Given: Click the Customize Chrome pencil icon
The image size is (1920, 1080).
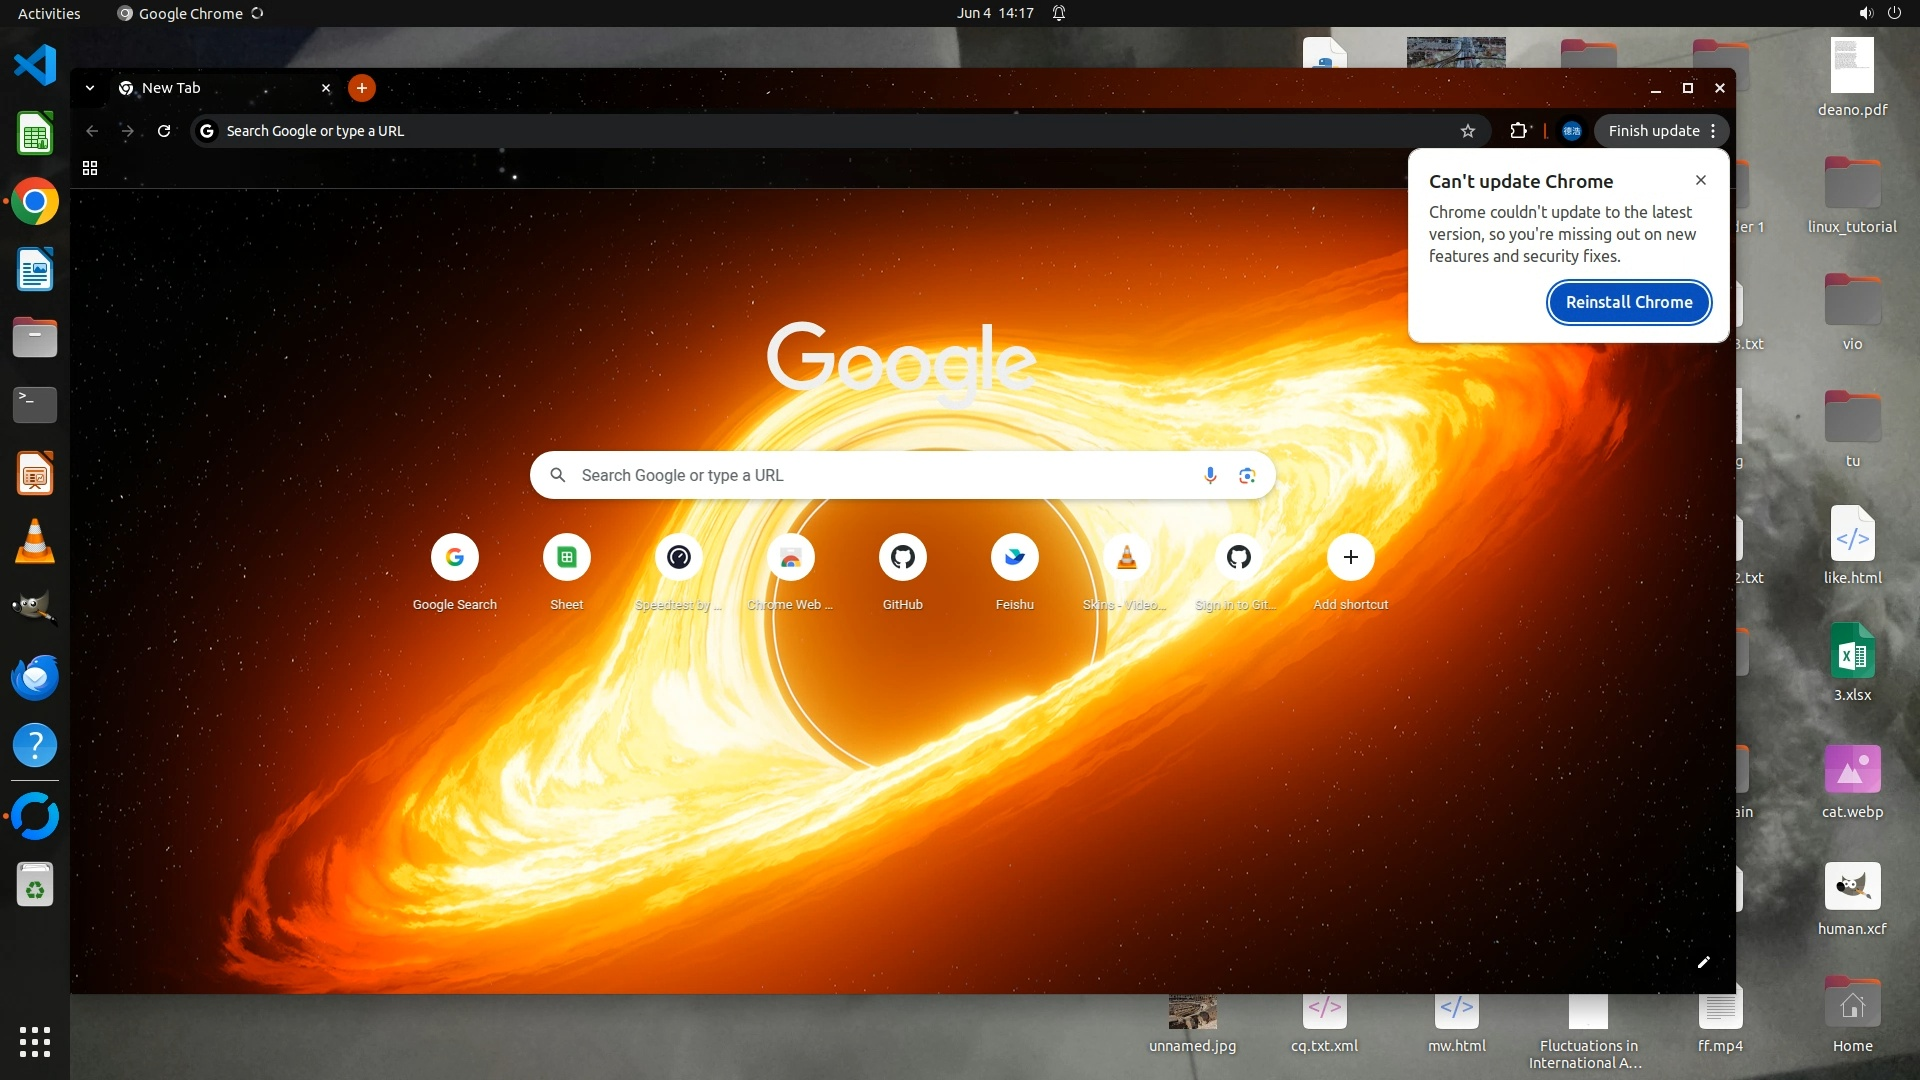Looking at the screenshot, I should tap(1704, 962).
